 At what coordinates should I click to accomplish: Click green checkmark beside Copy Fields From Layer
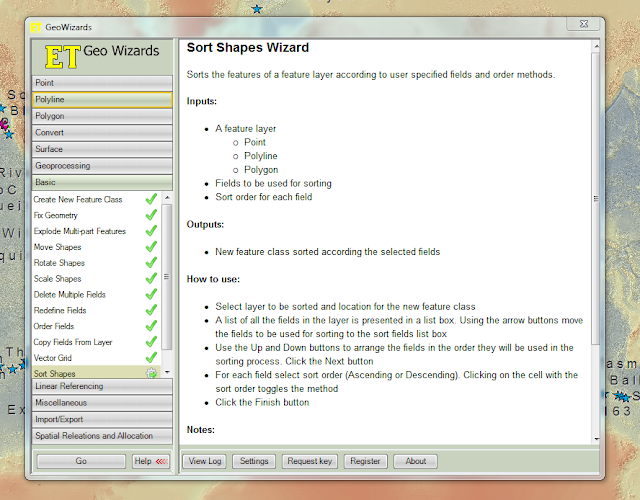pos(151,342)
